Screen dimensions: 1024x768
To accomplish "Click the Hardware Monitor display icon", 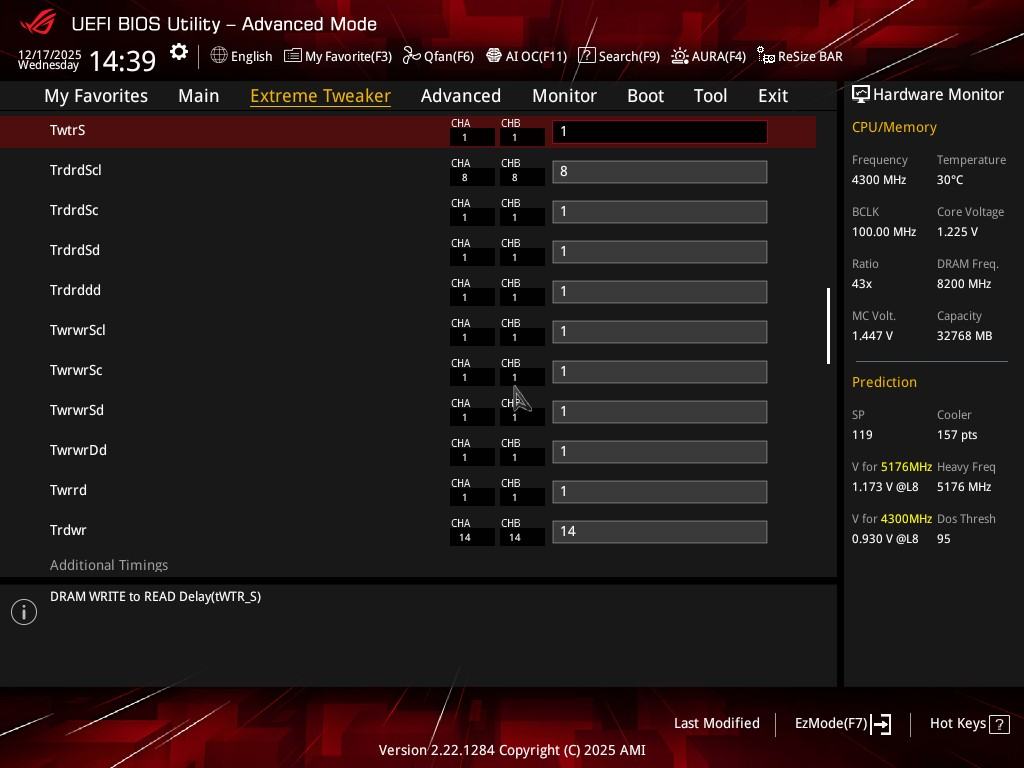I will click(861, 94).
